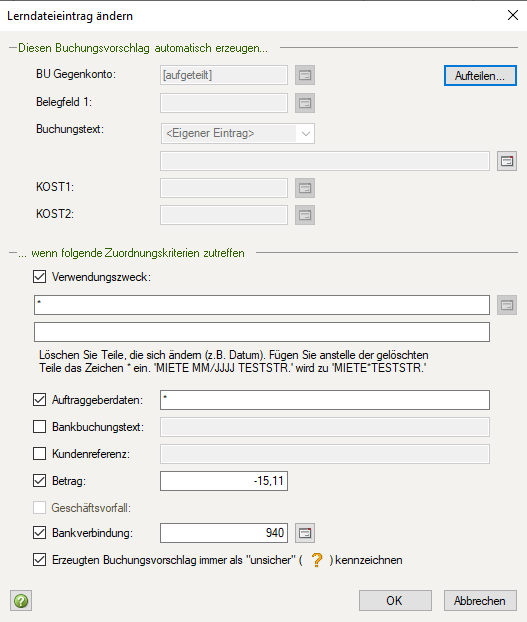The width and height of the screenshot is (527, 622).
Task: Click KOST2 lookup icon
Action: (305, 215)
